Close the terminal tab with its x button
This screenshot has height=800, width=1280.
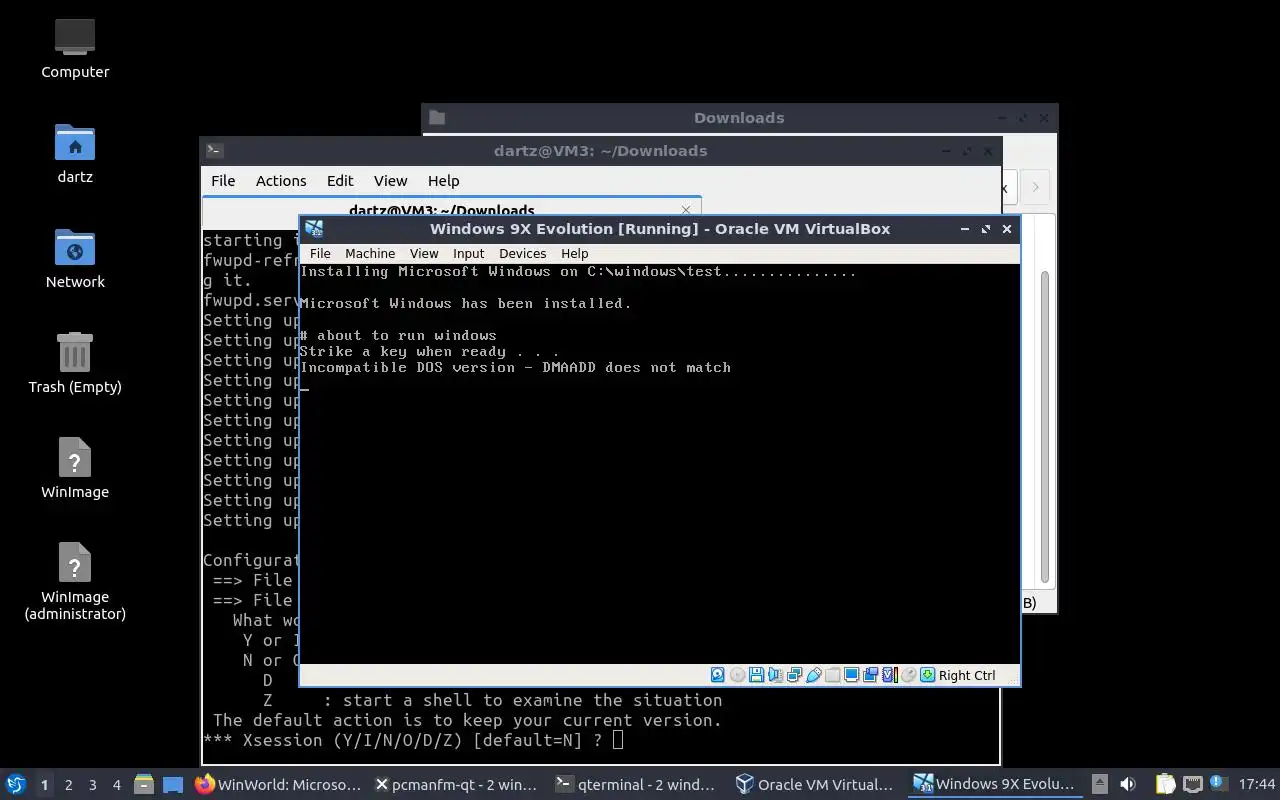(686, 210)
